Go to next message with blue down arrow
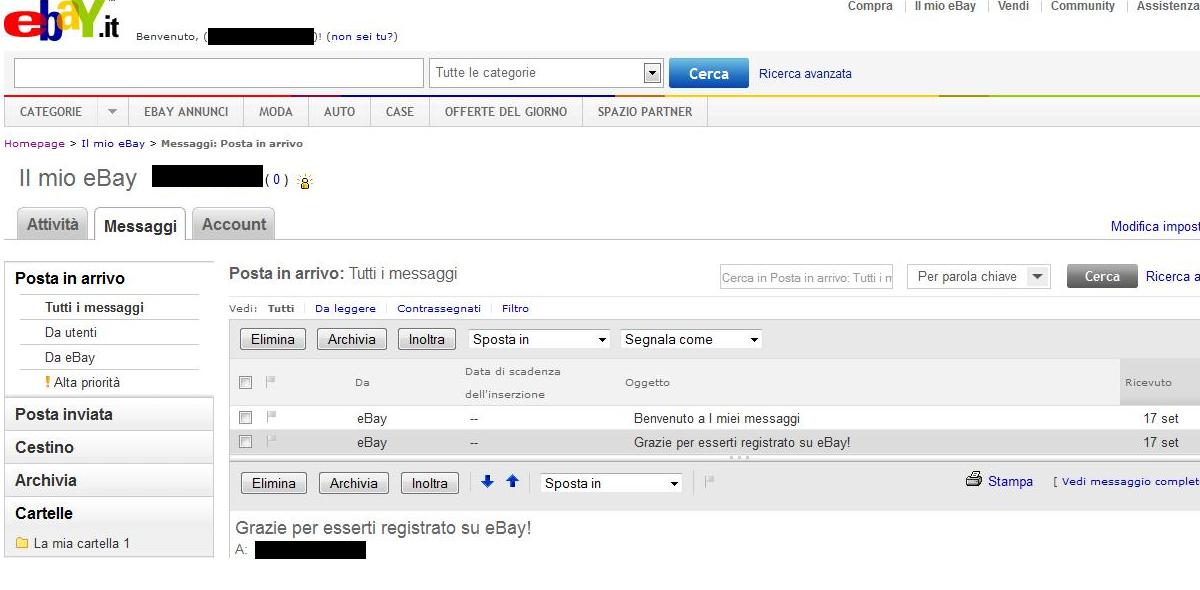This screenshot has height=590, width=1200. pos(487,482)
